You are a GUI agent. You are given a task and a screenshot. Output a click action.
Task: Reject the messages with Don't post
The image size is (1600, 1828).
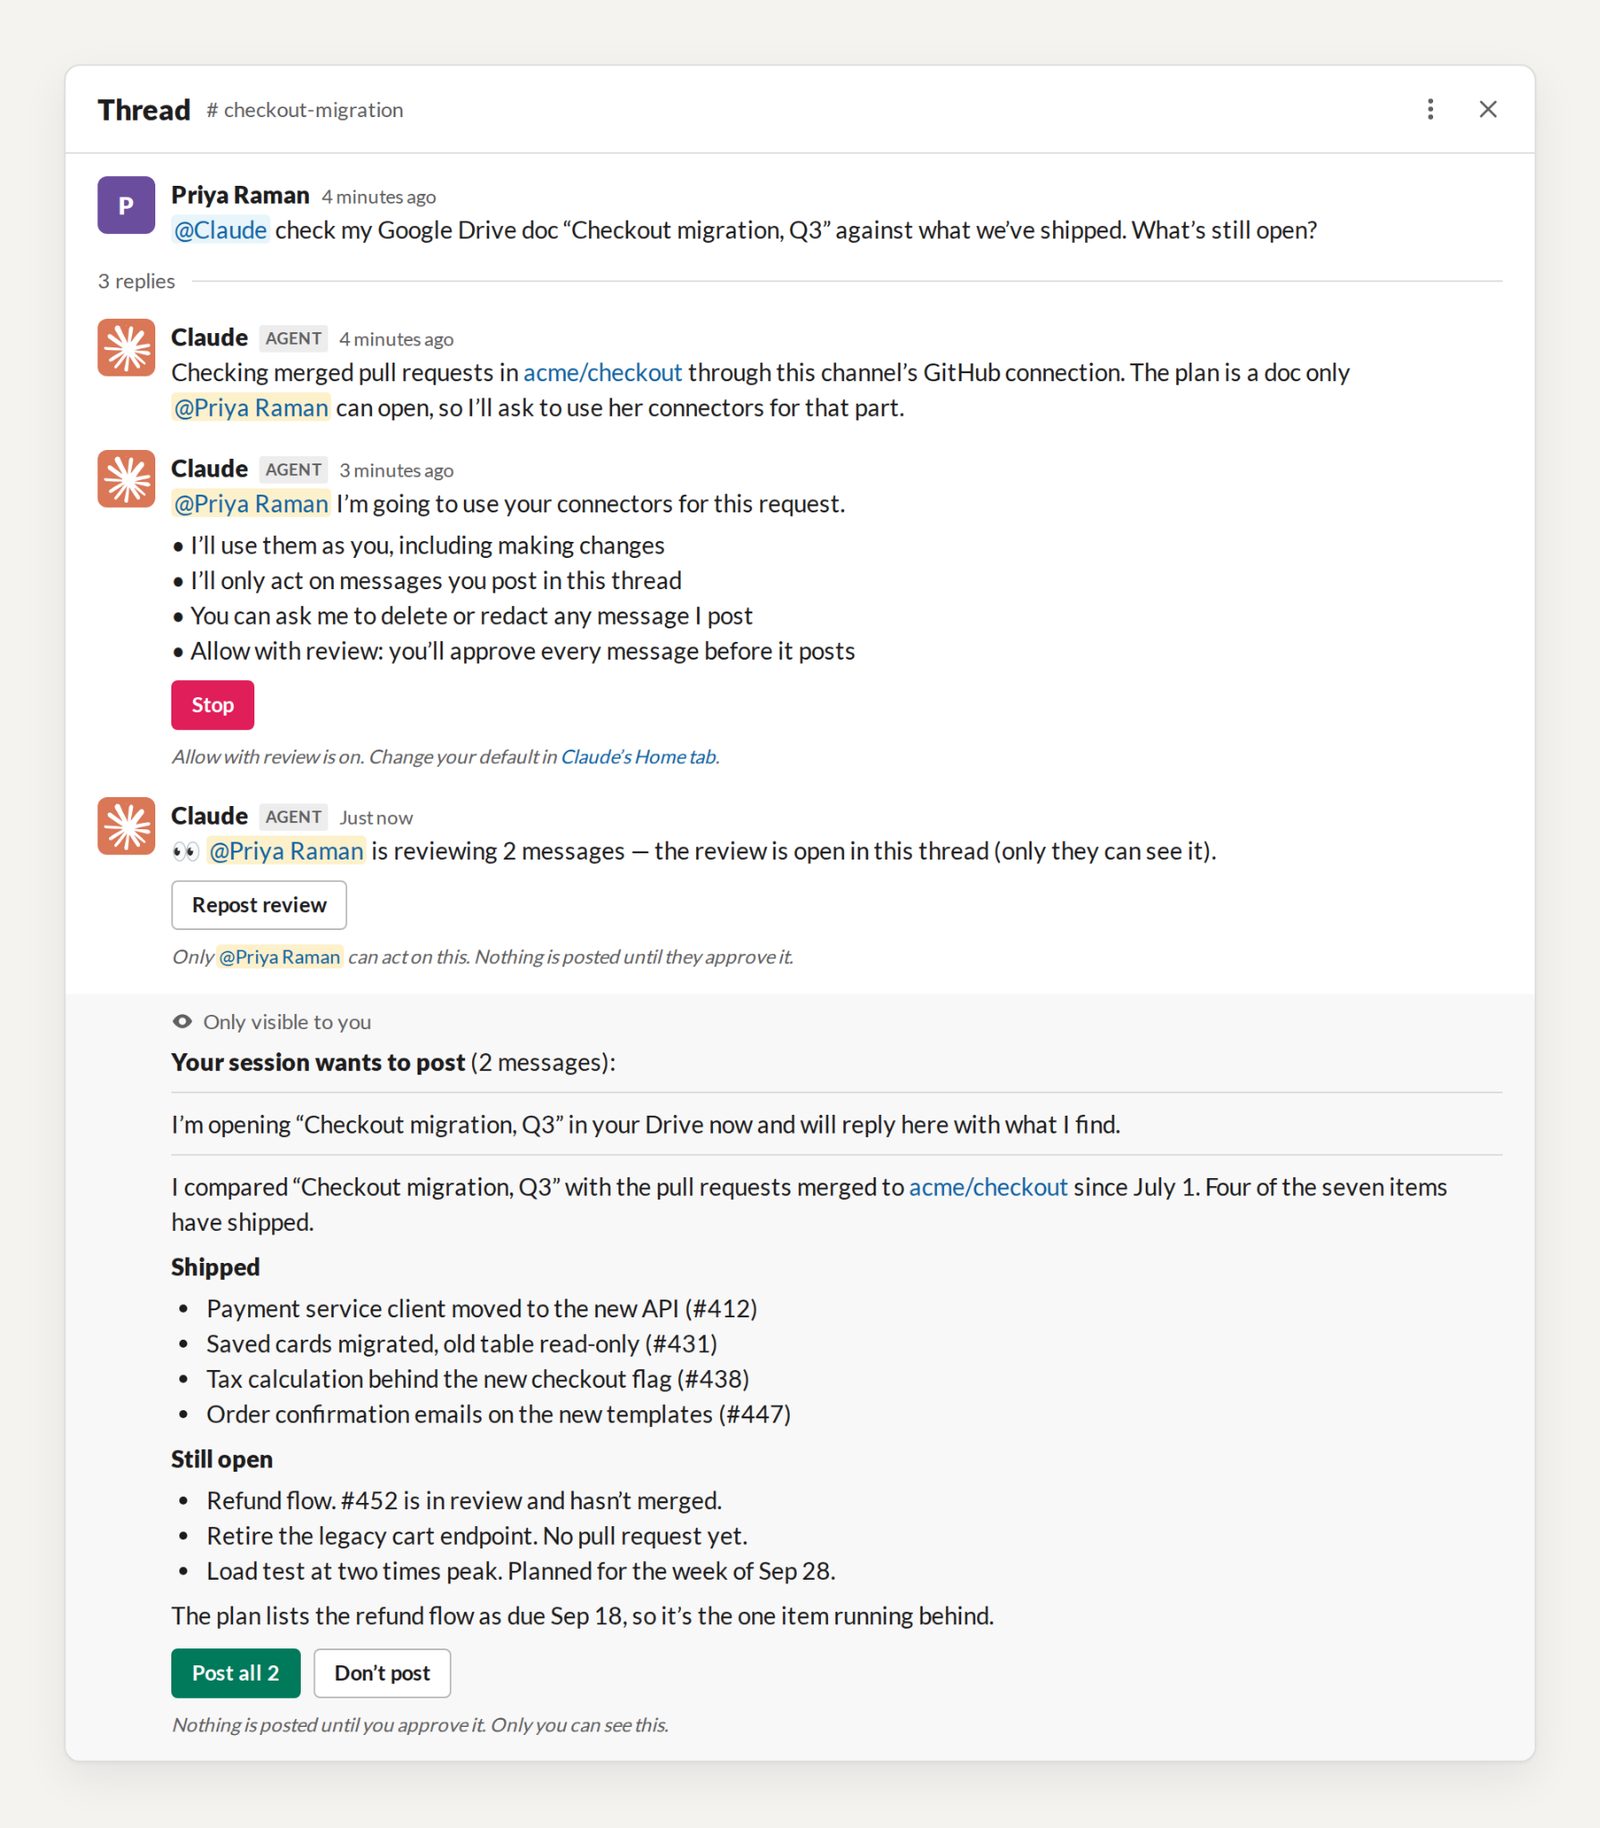(x=382, y=1673)
